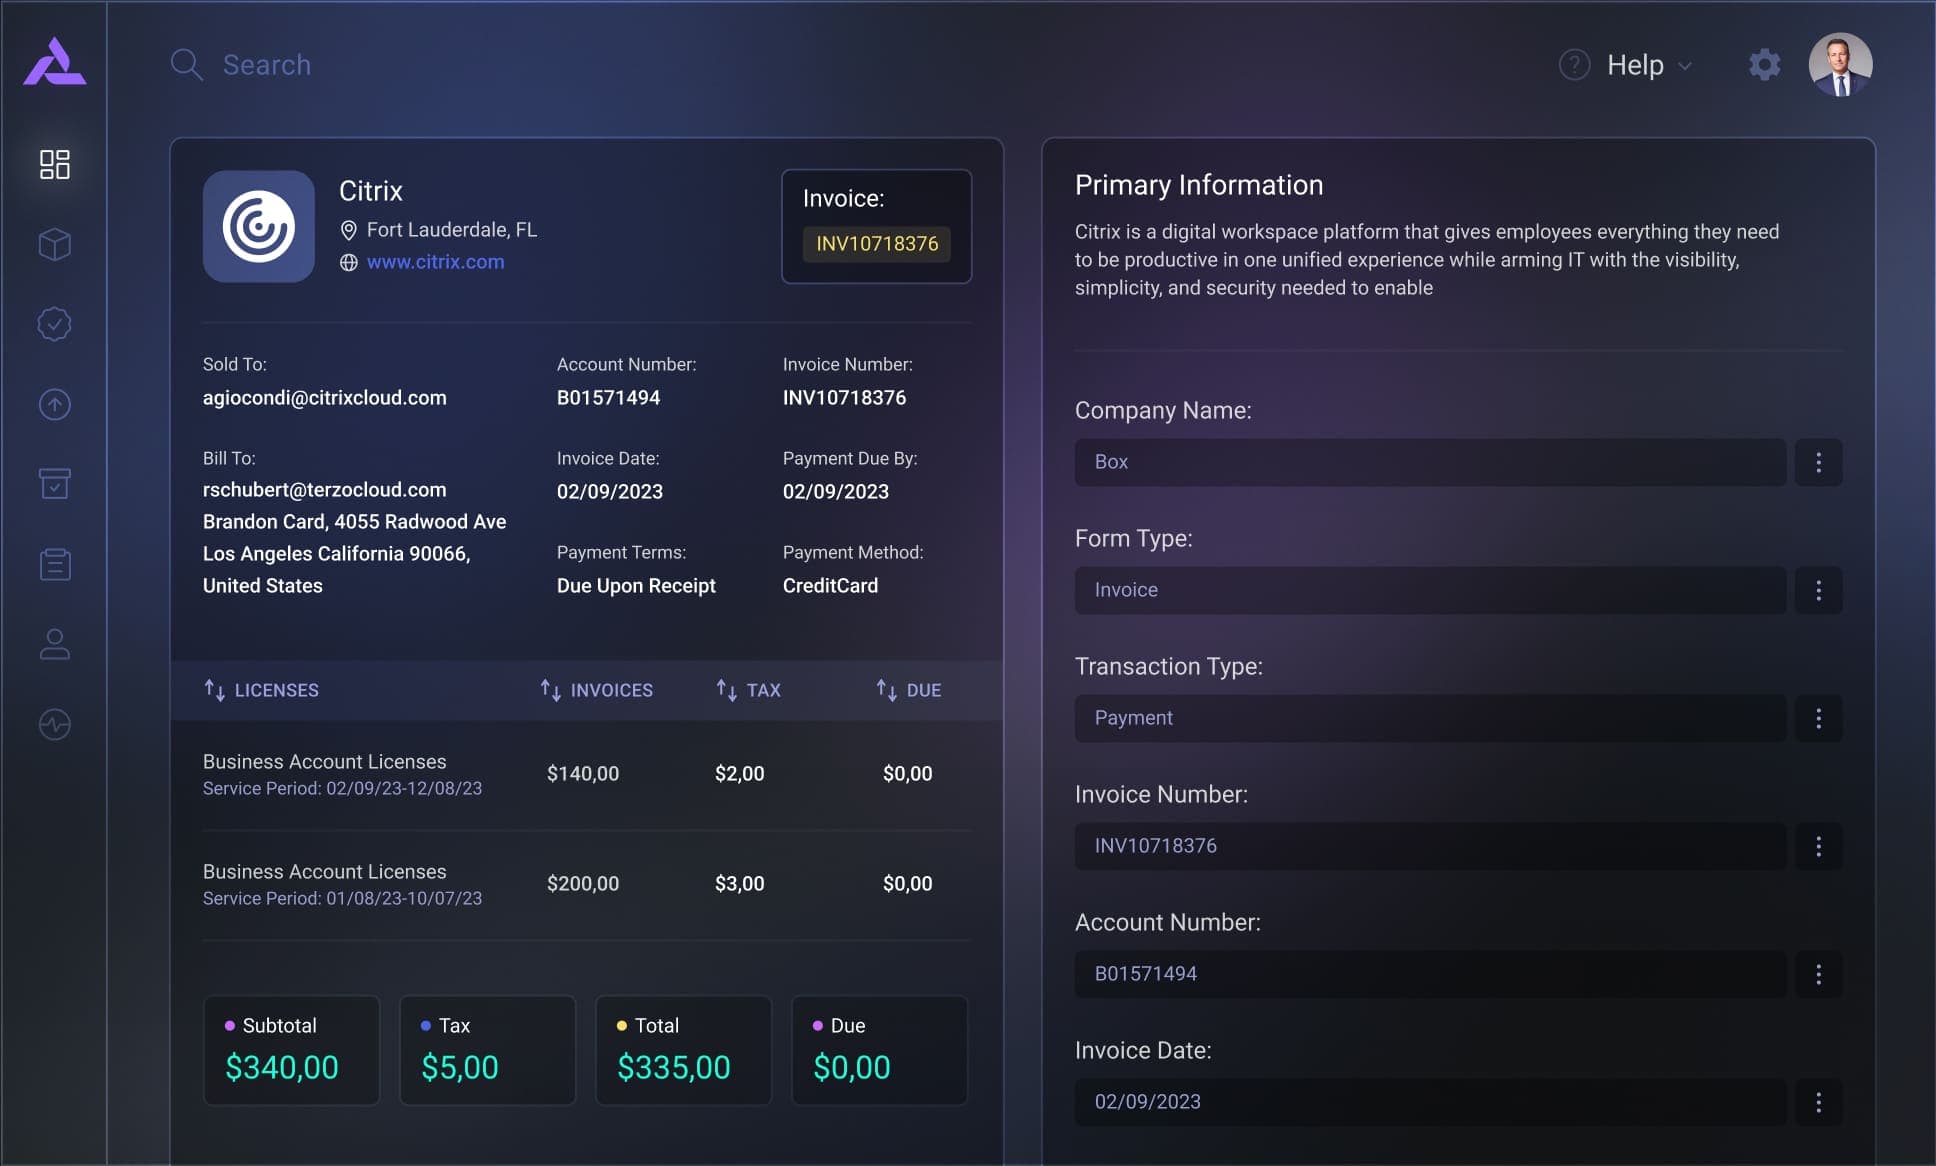Viewport: 1936px width, 1166px height.
Task: Edit the Account Number field containing B01571494
Action: [1430, 974]
